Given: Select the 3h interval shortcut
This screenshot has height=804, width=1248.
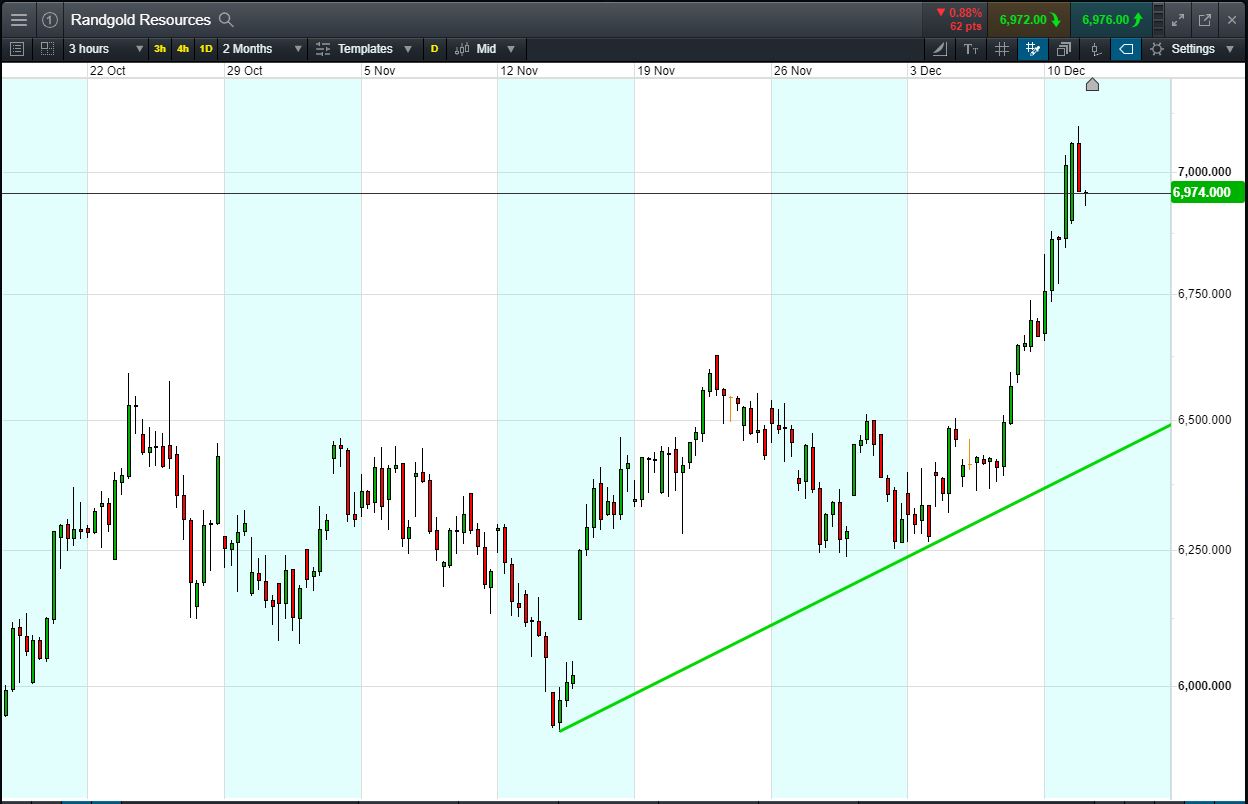Looking at the screenshot, I should click(x=160, y=48).
